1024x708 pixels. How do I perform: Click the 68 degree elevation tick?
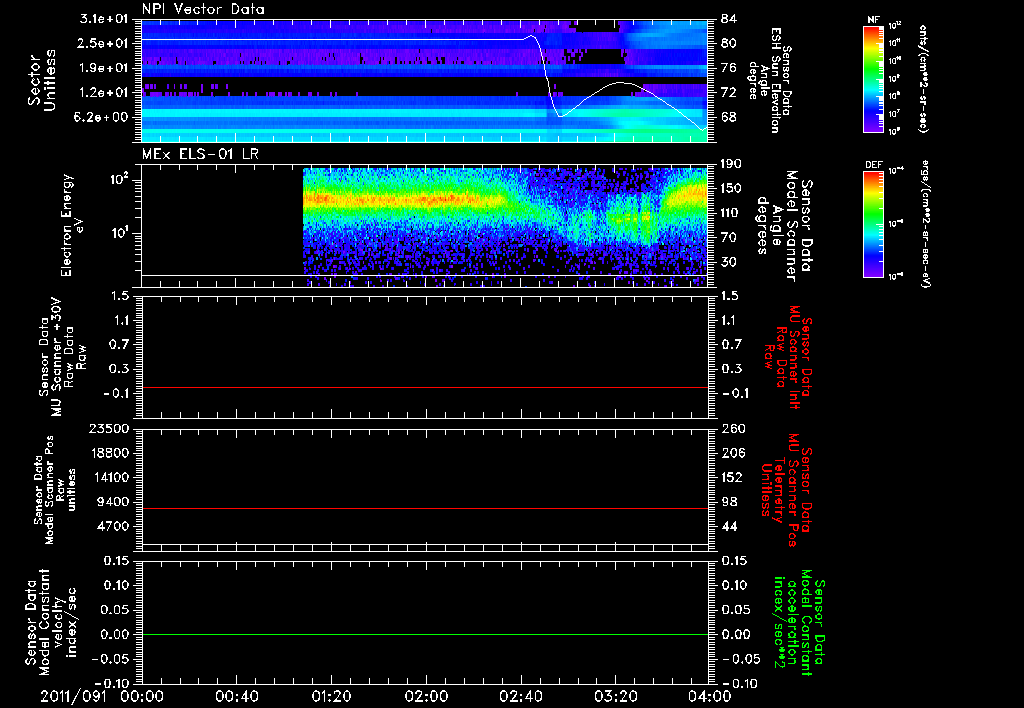point(729,118)
